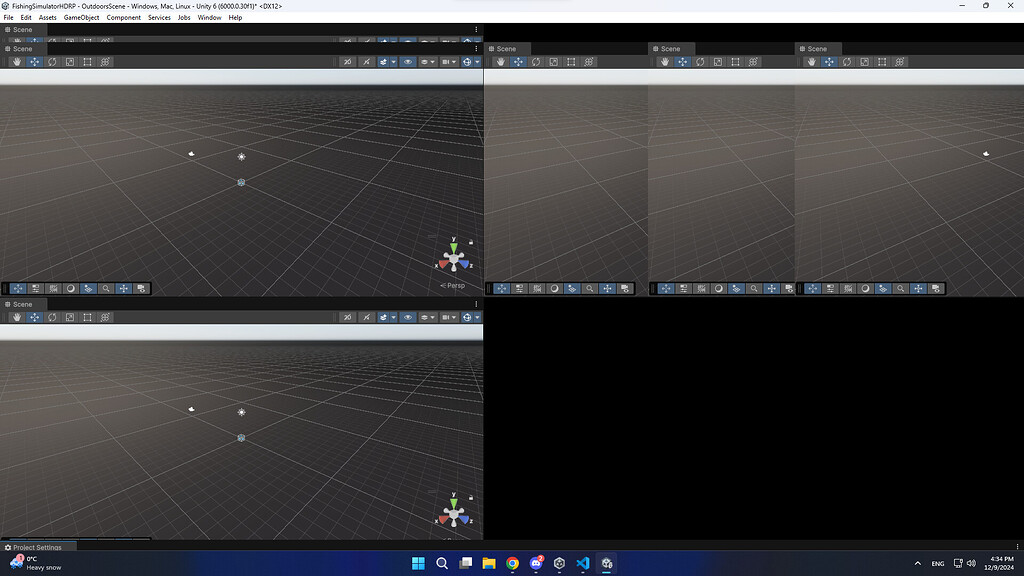Select the Transform tool in the bottom Scene view
The width and height of the screenshot is (1024, 576).
tap(105, 317)
